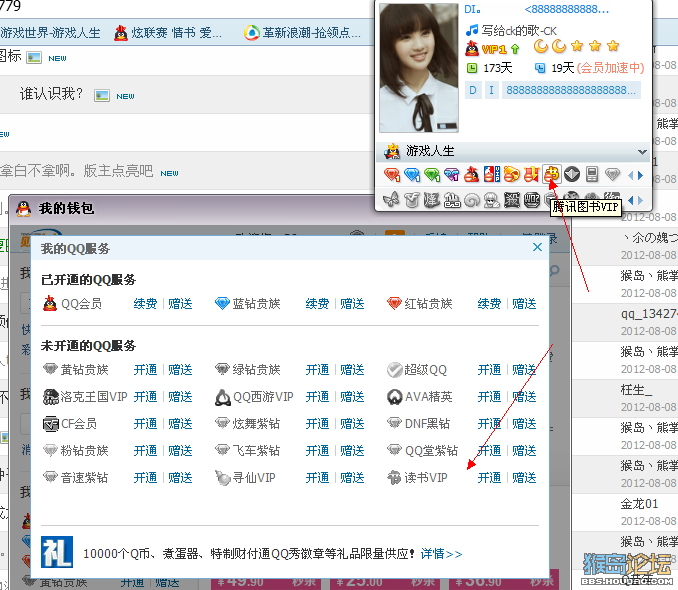Viewport: 678px width, 590px height.
Task: Open the 详情>> gift details link
Action: point(441,554)
